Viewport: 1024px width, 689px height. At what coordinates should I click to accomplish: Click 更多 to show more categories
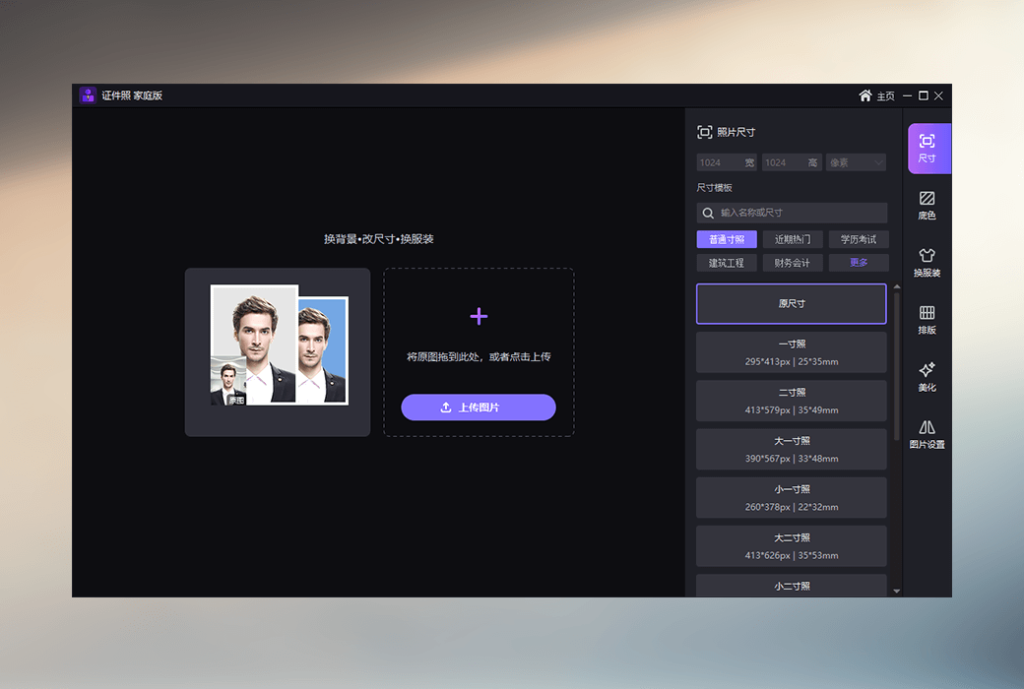pos(858,263)
